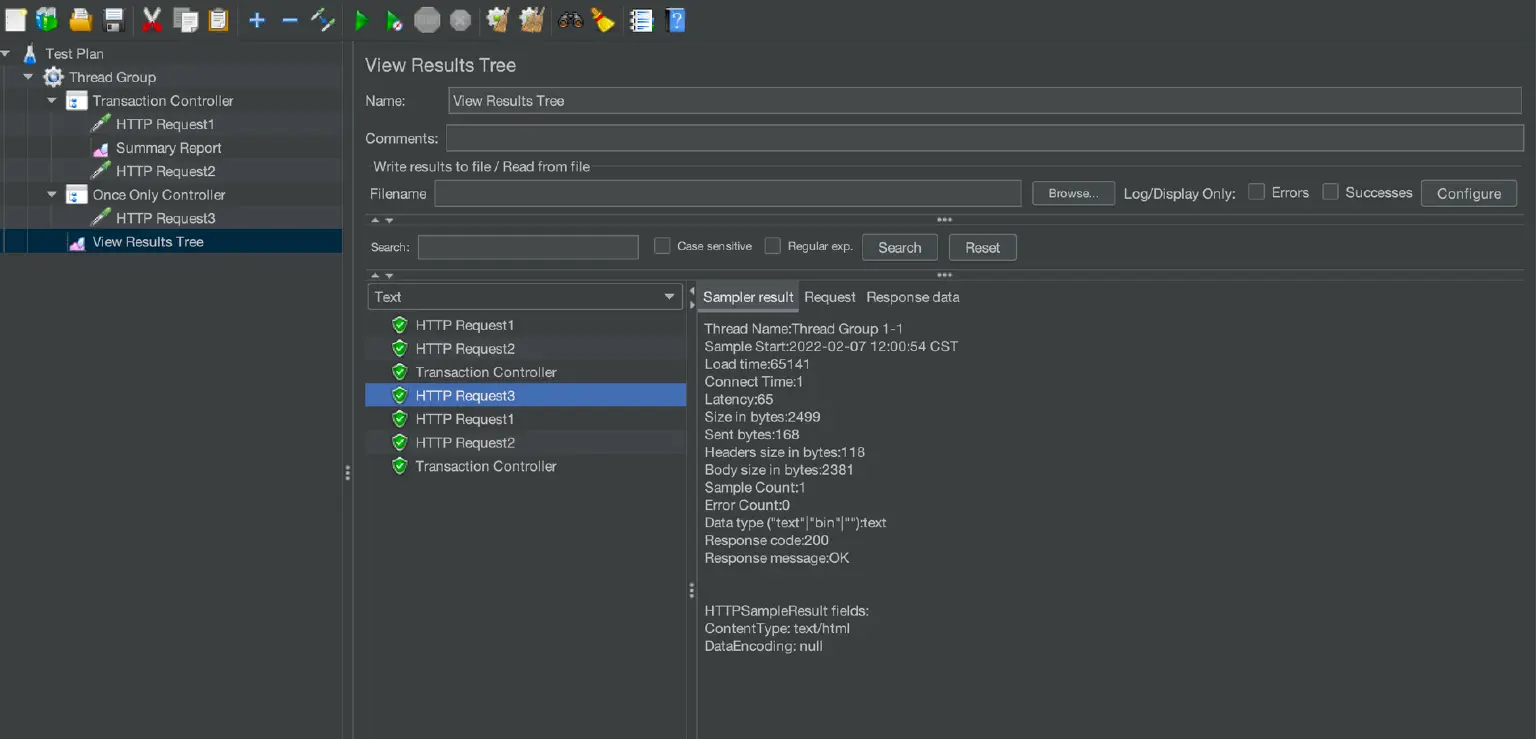The width and height of the screenshot is (1536, 739).
Task: Collapse the Thread Group tree node
Action: coord(28,76)
